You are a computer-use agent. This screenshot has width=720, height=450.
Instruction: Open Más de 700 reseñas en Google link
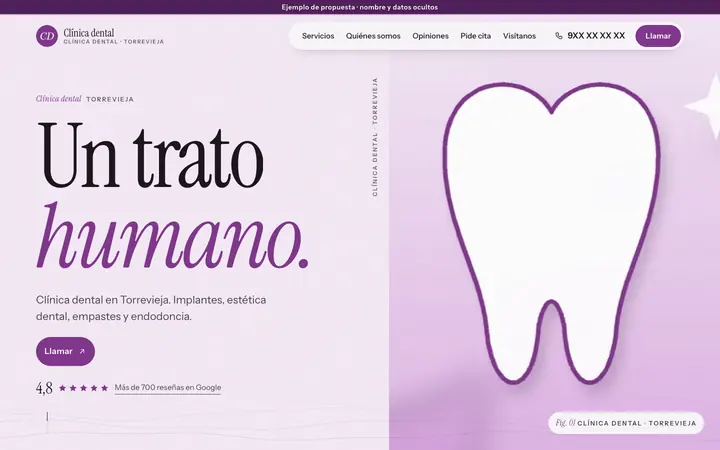point(168,388)
